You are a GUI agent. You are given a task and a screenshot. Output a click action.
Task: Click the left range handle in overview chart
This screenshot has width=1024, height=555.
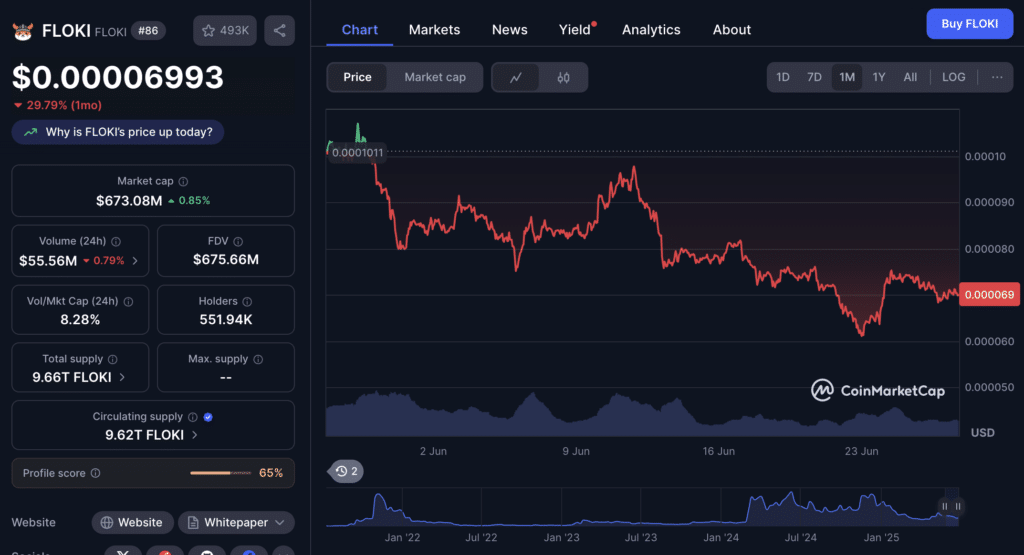tap(944, 506)
